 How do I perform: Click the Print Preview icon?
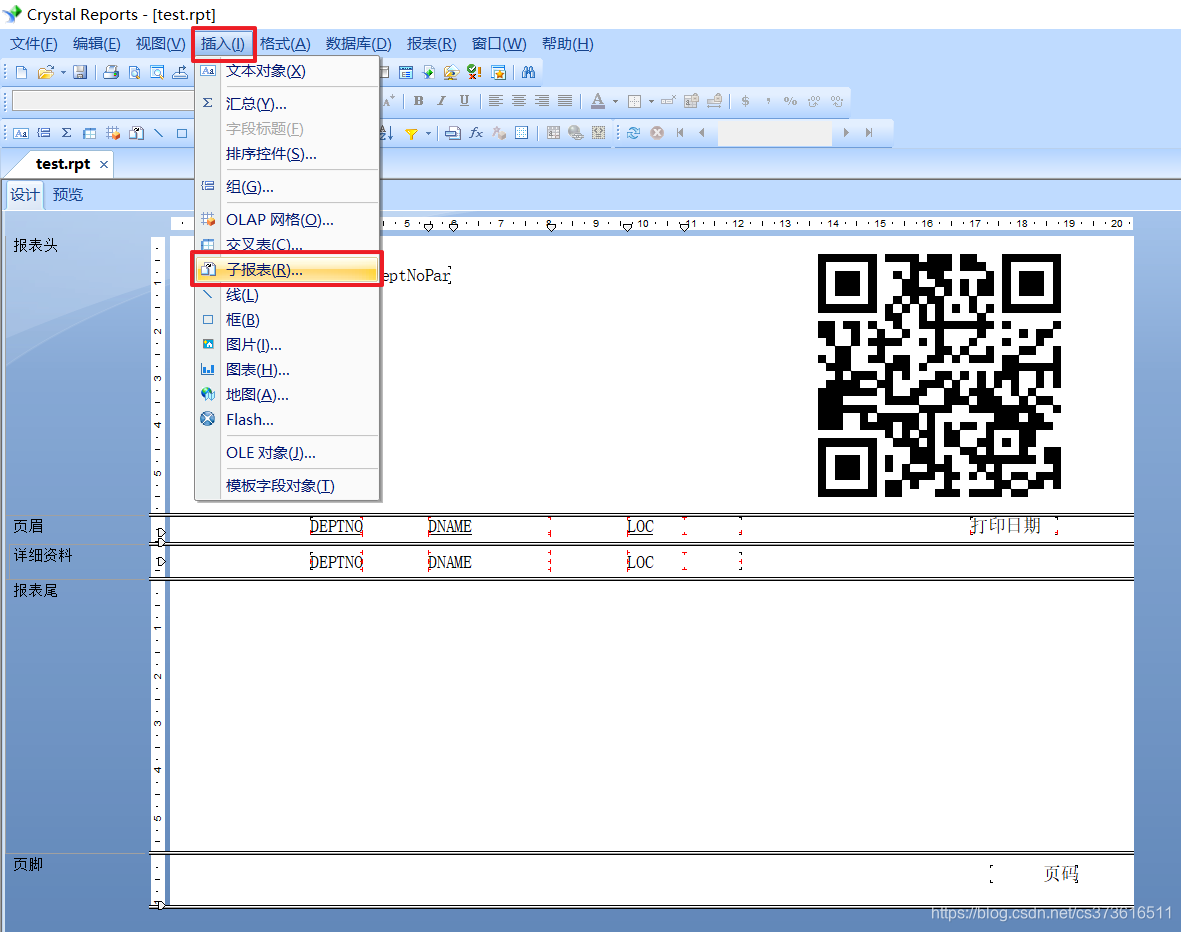pyautogui.click(x=134, y=72)
